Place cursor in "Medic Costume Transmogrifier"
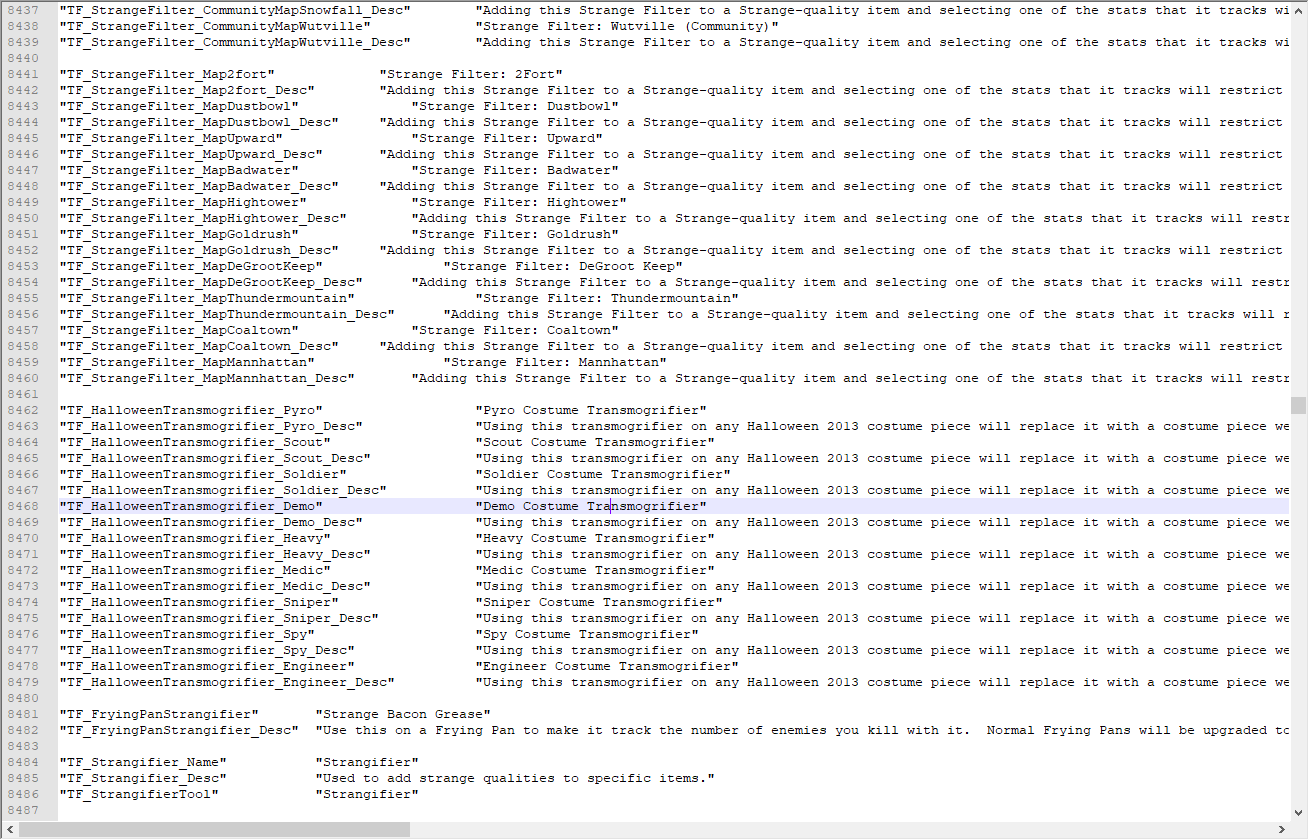The image size is (1309, 840). pyautogui.click(x=595, y=570)
